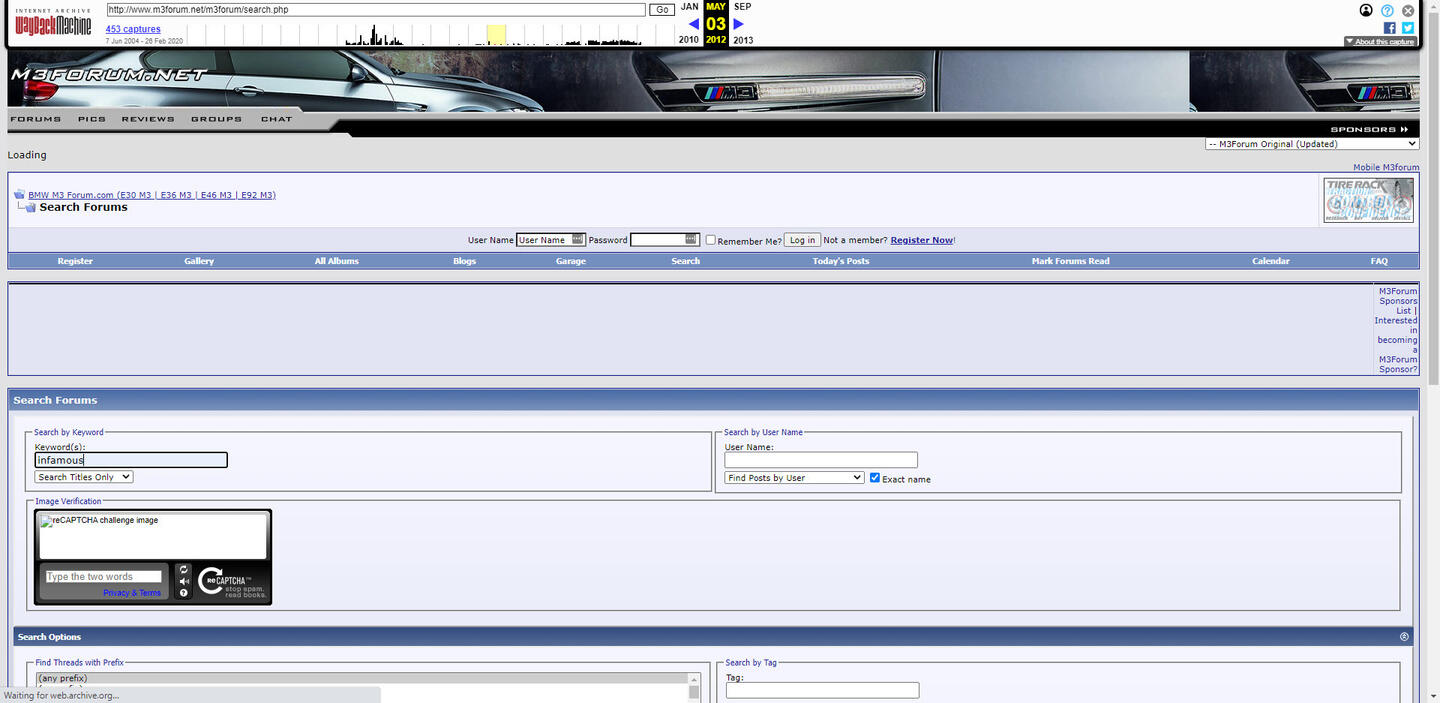Open the Mobile M3forum link
This screenshot has width=1440, height=703.
pos(1386,168)
